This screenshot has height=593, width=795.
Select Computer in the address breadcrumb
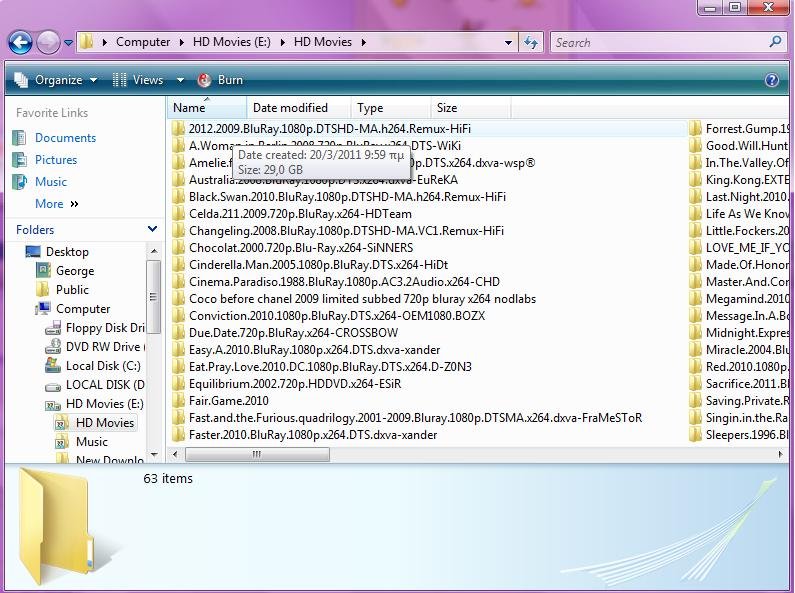point(143,42)
